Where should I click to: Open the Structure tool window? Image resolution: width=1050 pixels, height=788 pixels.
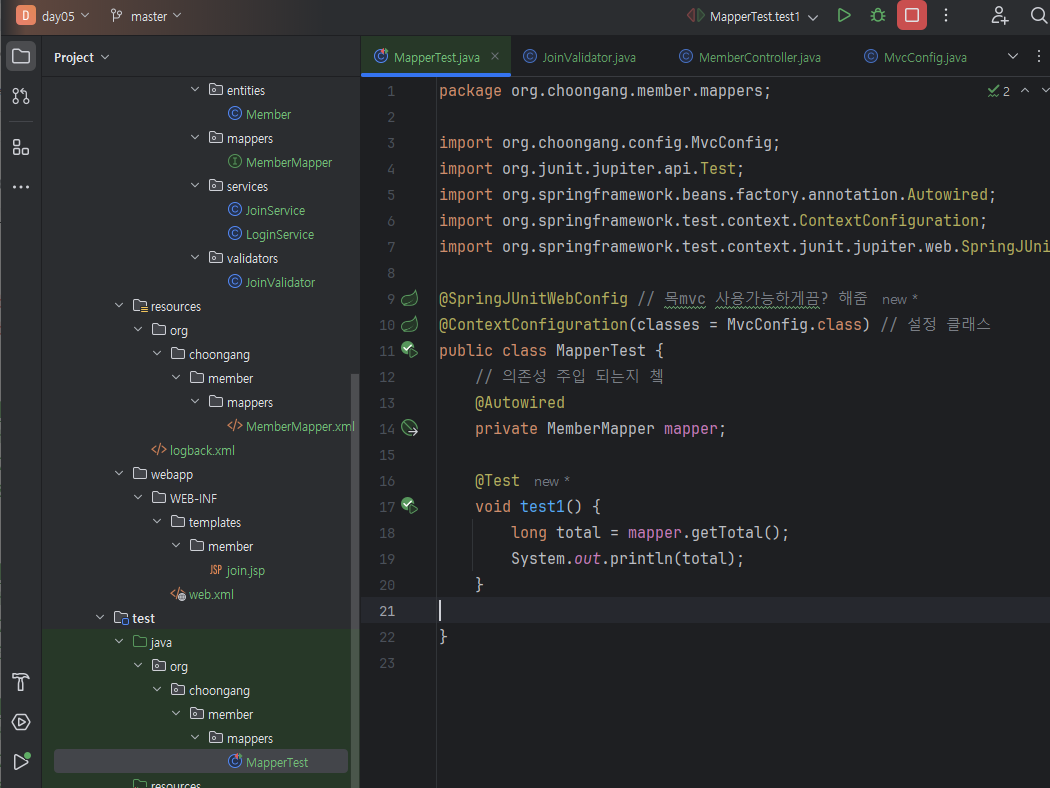[21, 147]
